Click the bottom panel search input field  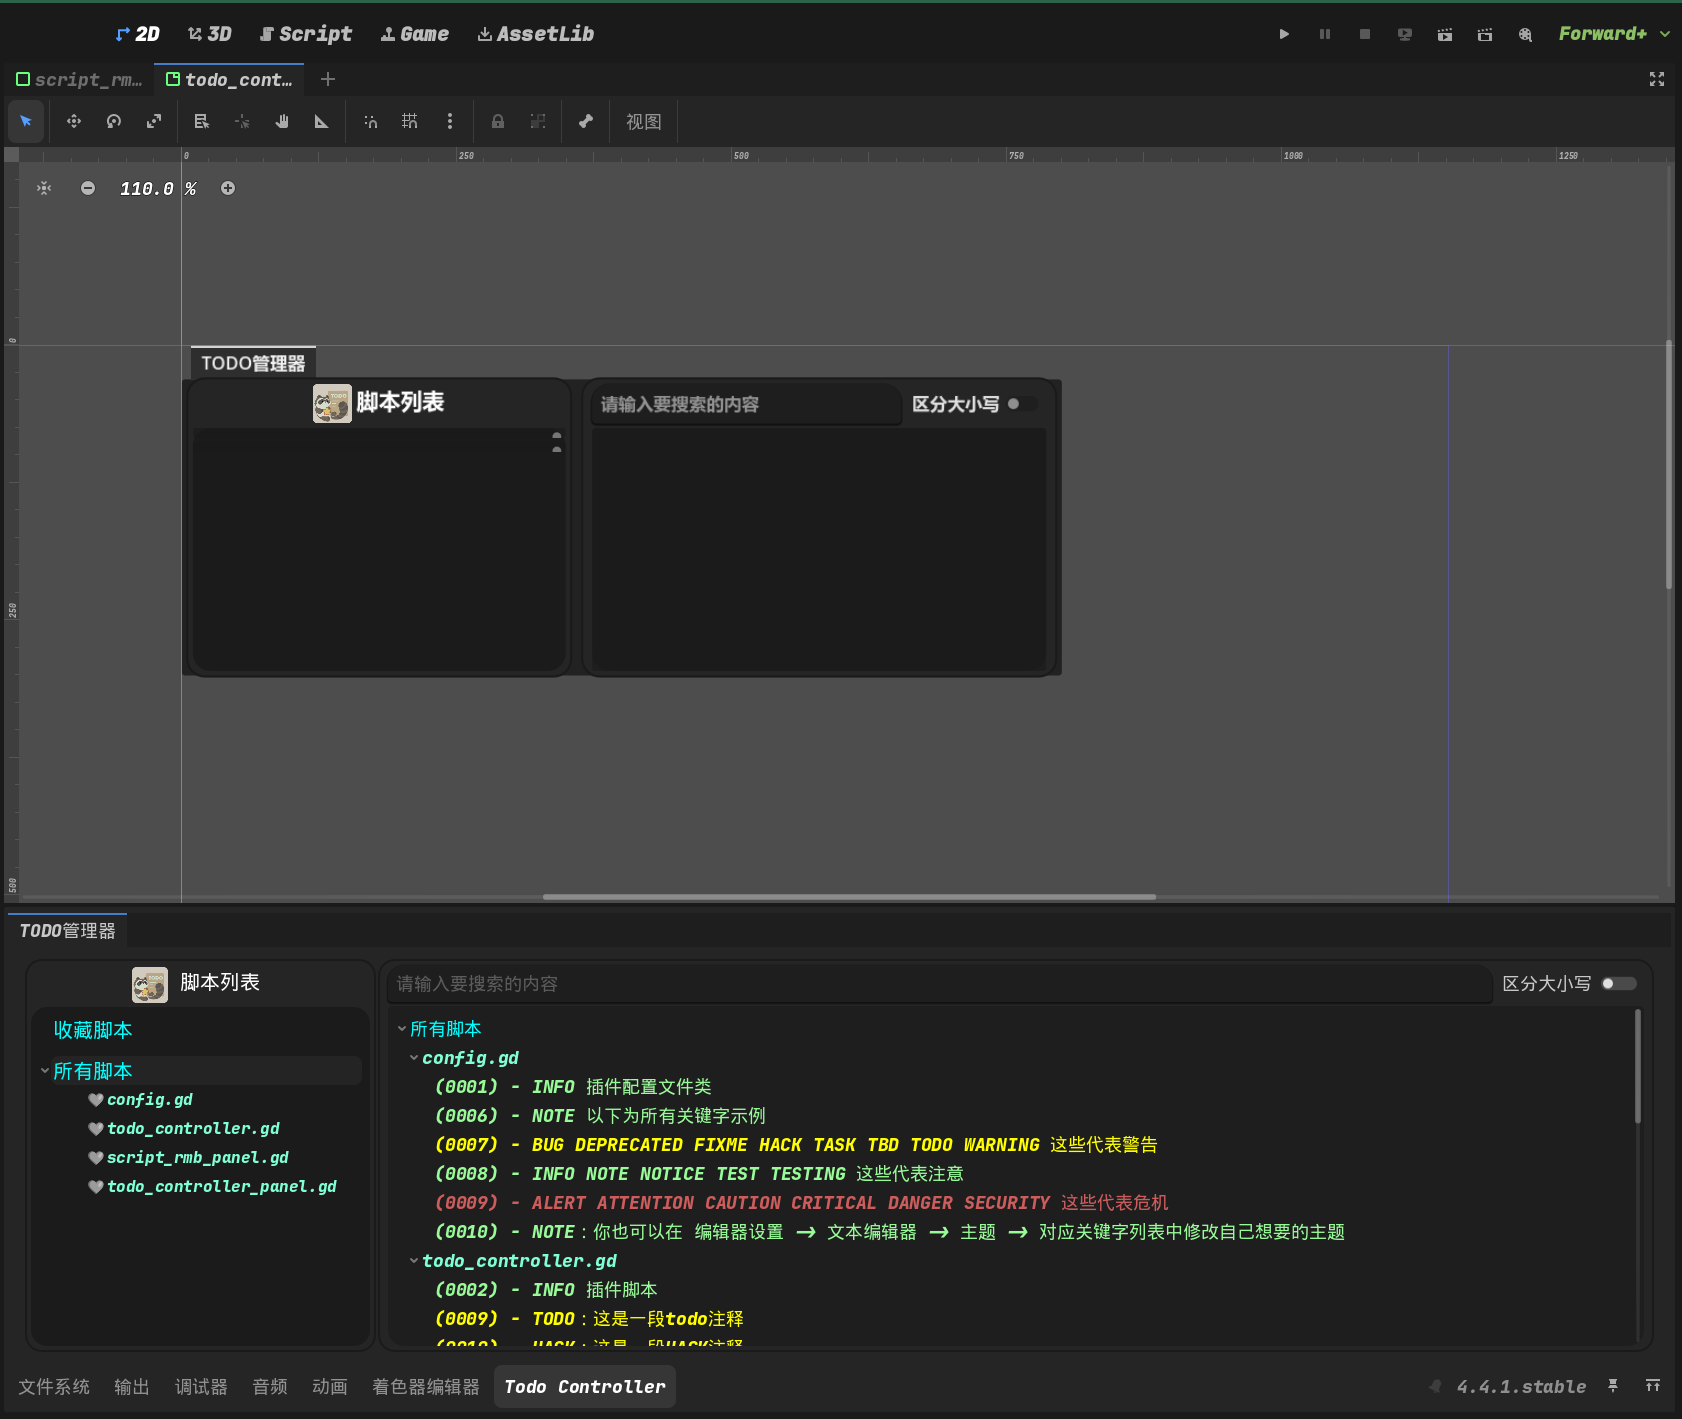(x=939, y=984)
